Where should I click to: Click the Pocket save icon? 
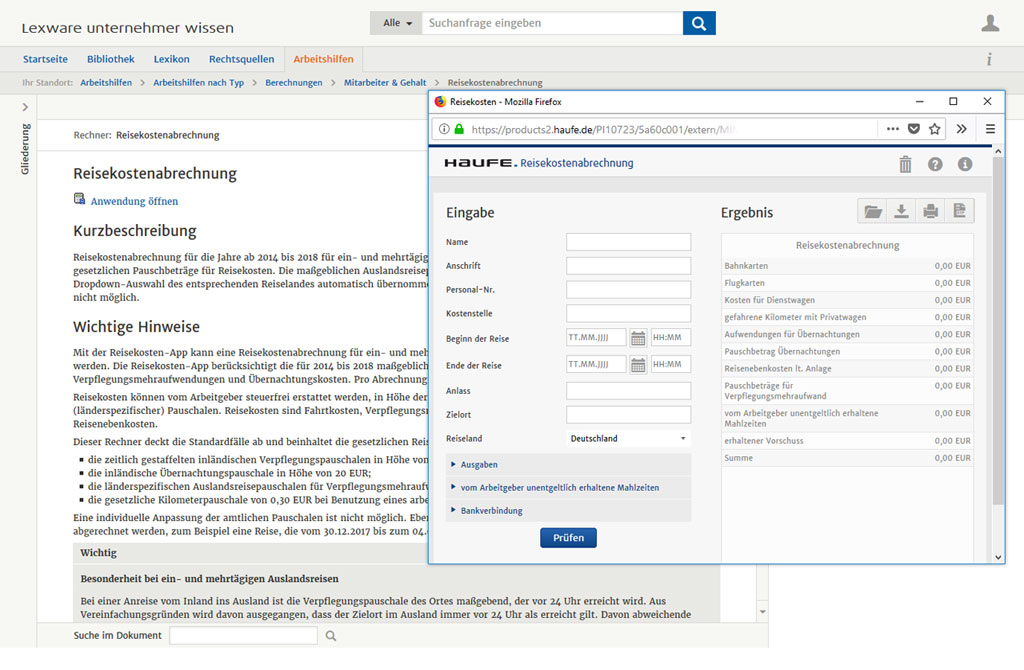[914, 129]
